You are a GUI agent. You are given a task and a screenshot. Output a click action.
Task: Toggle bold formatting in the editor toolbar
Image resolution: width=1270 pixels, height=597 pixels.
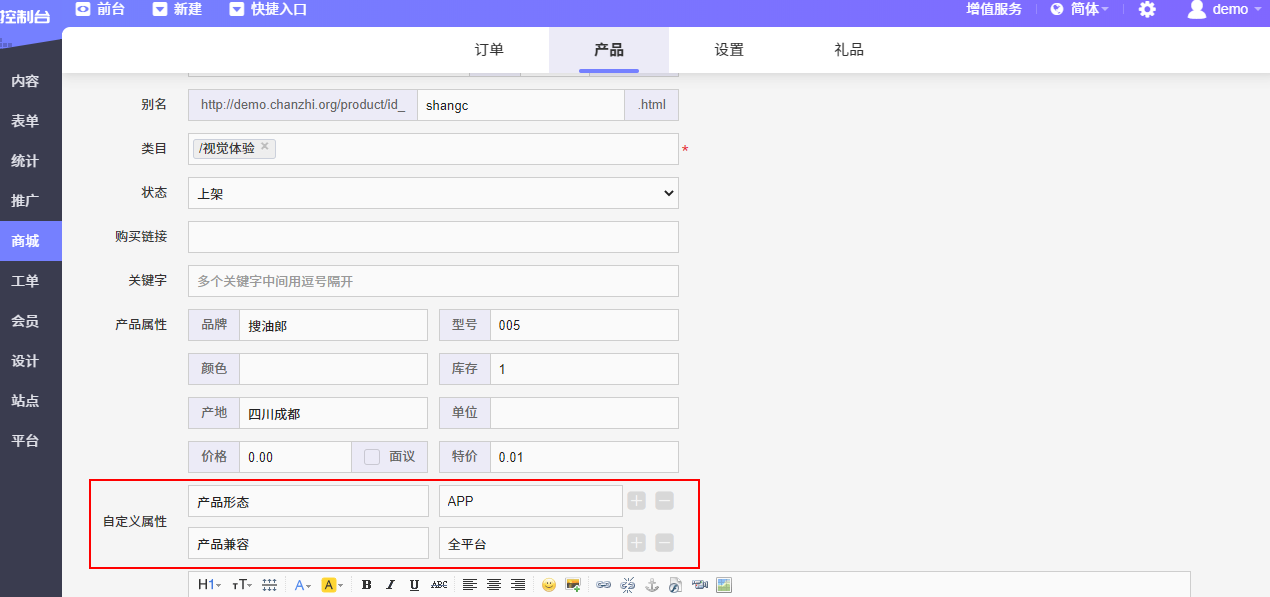click(x=367, y=585)
